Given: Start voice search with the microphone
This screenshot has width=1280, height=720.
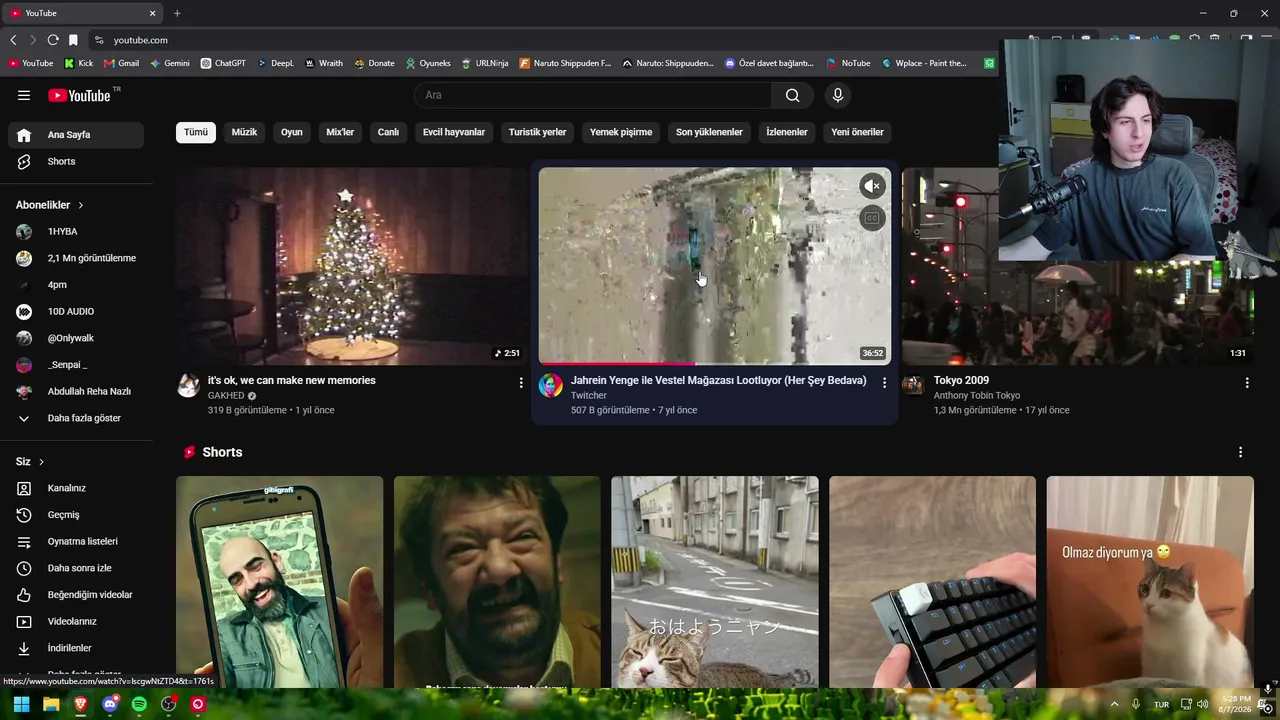Looking at the screenshot, I should [x=838, y=95].
